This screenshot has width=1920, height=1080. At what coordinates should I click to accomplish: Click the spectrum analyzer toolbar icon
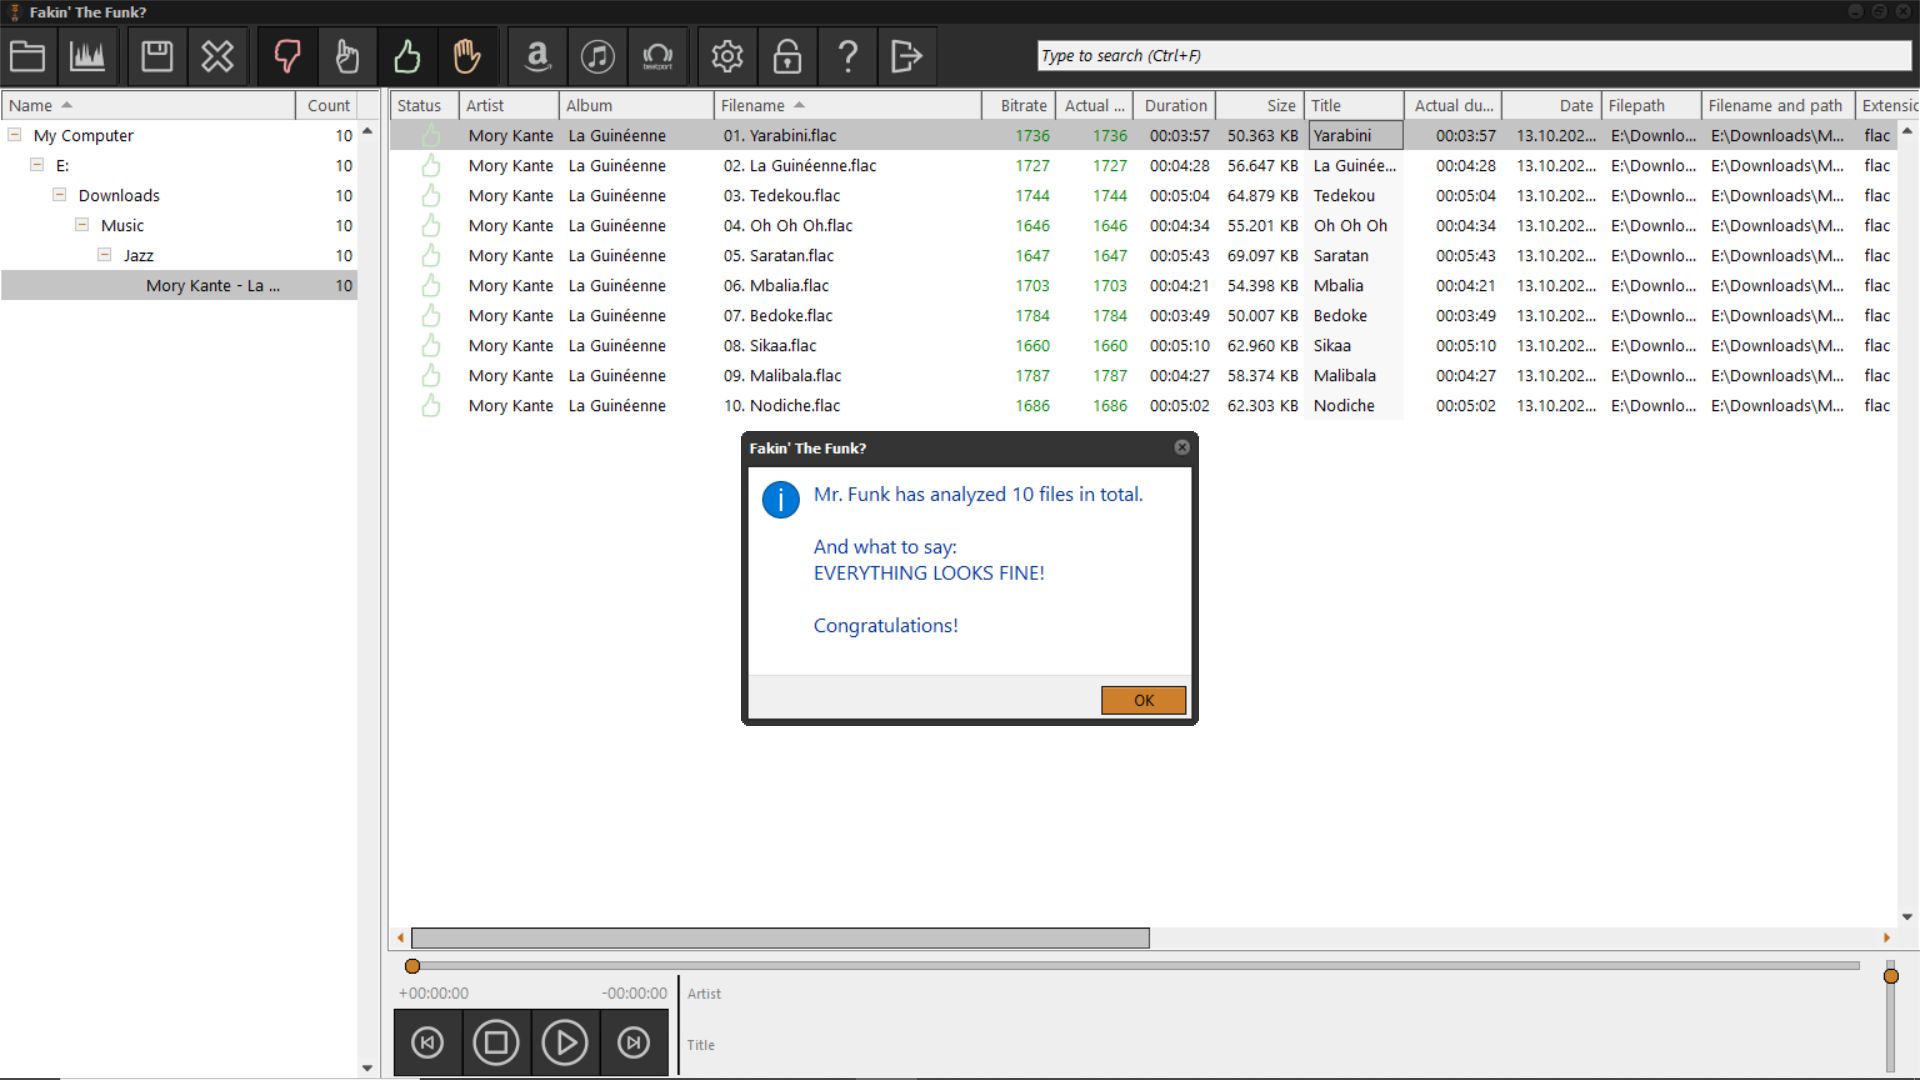point(87,56)
